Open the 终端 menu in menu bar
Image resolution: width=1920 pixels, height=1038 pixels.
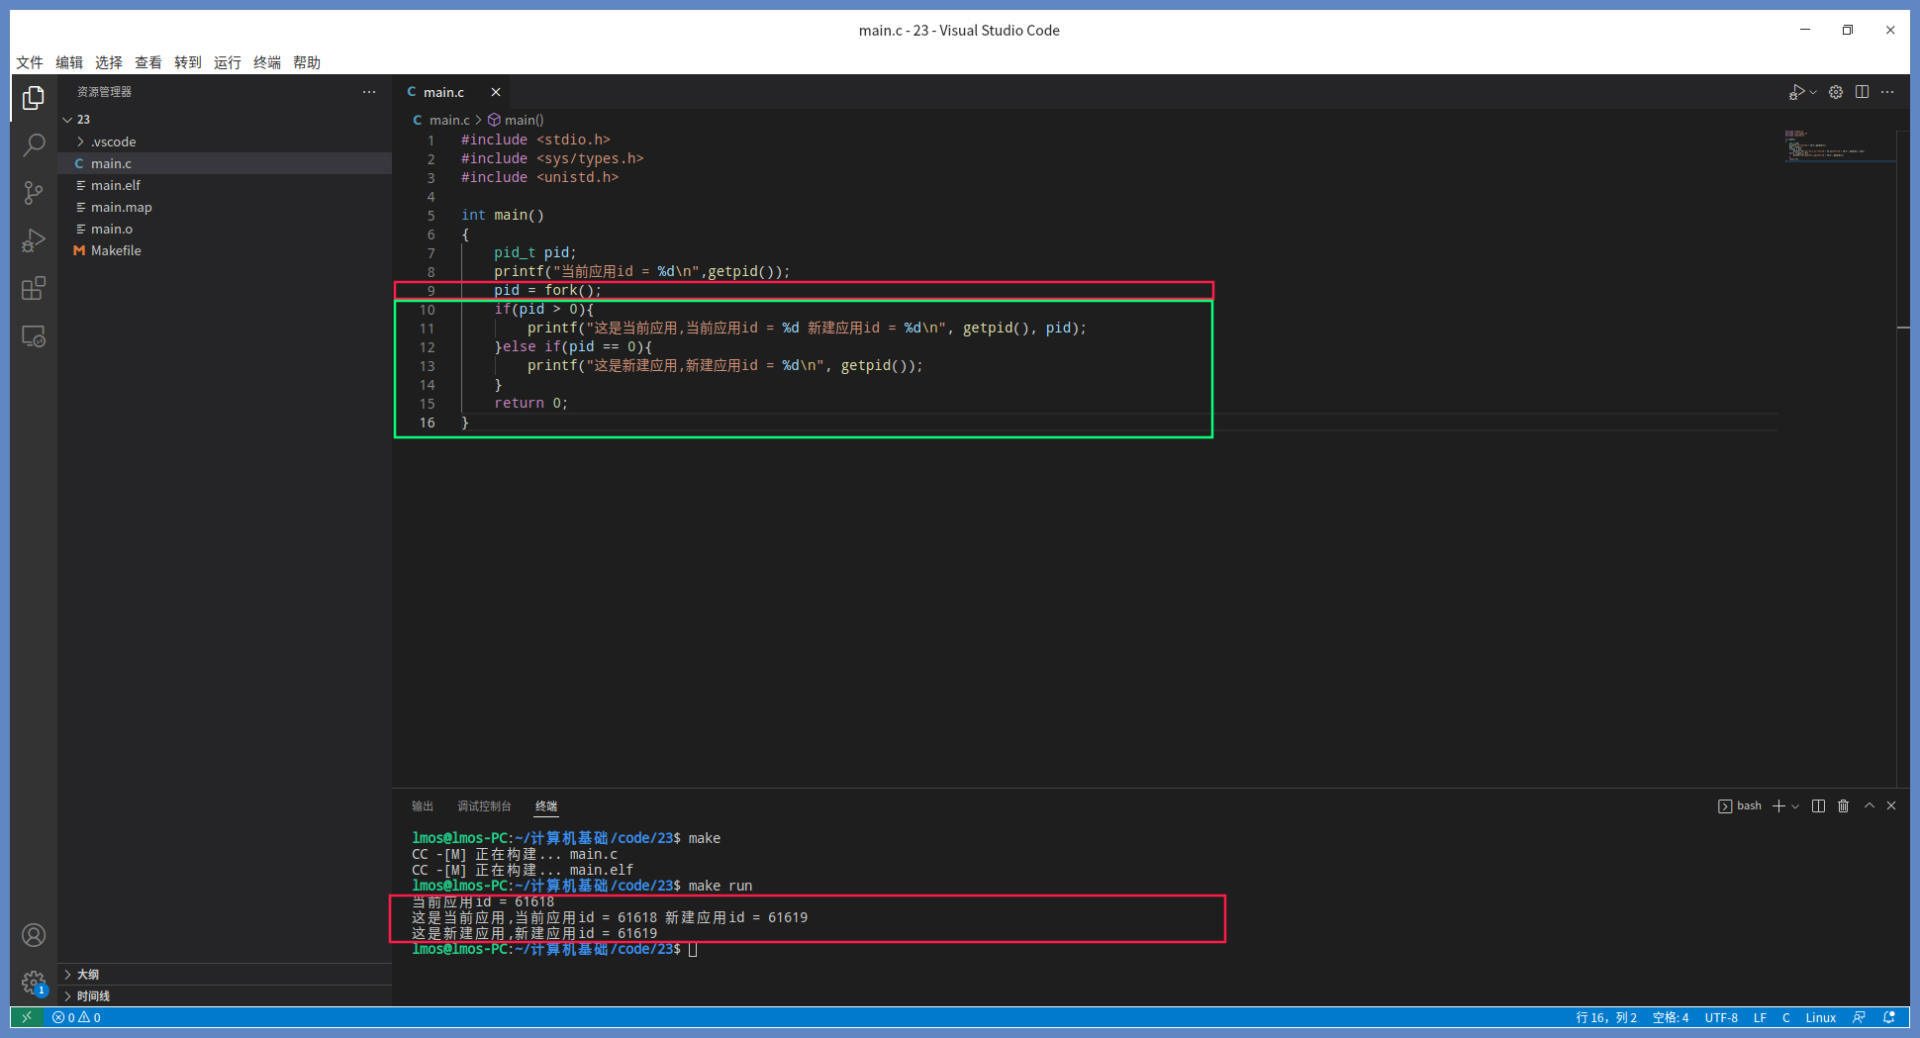tap(267, 62)
